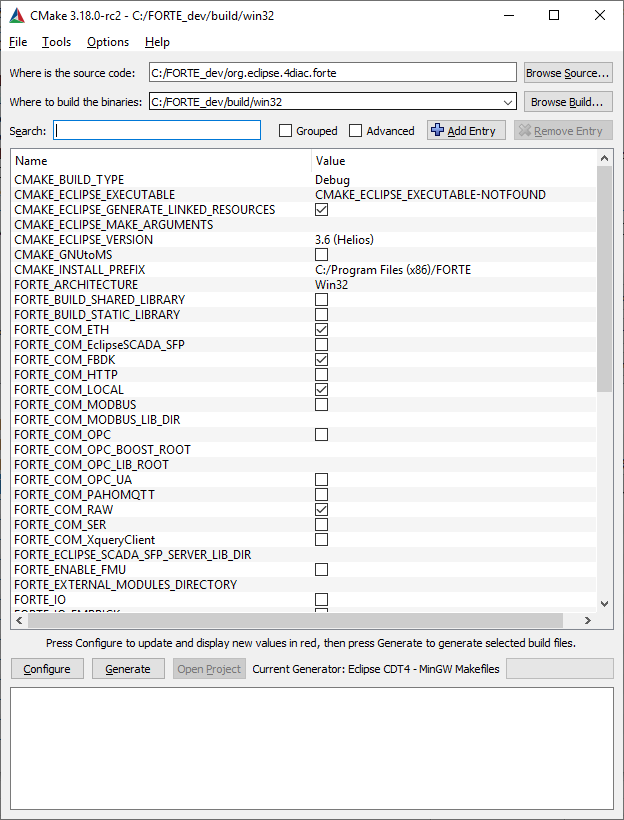624x820 pixels.
Task: Enable the FORTE_COM_OPC checkbox
Action: (322, 435)
